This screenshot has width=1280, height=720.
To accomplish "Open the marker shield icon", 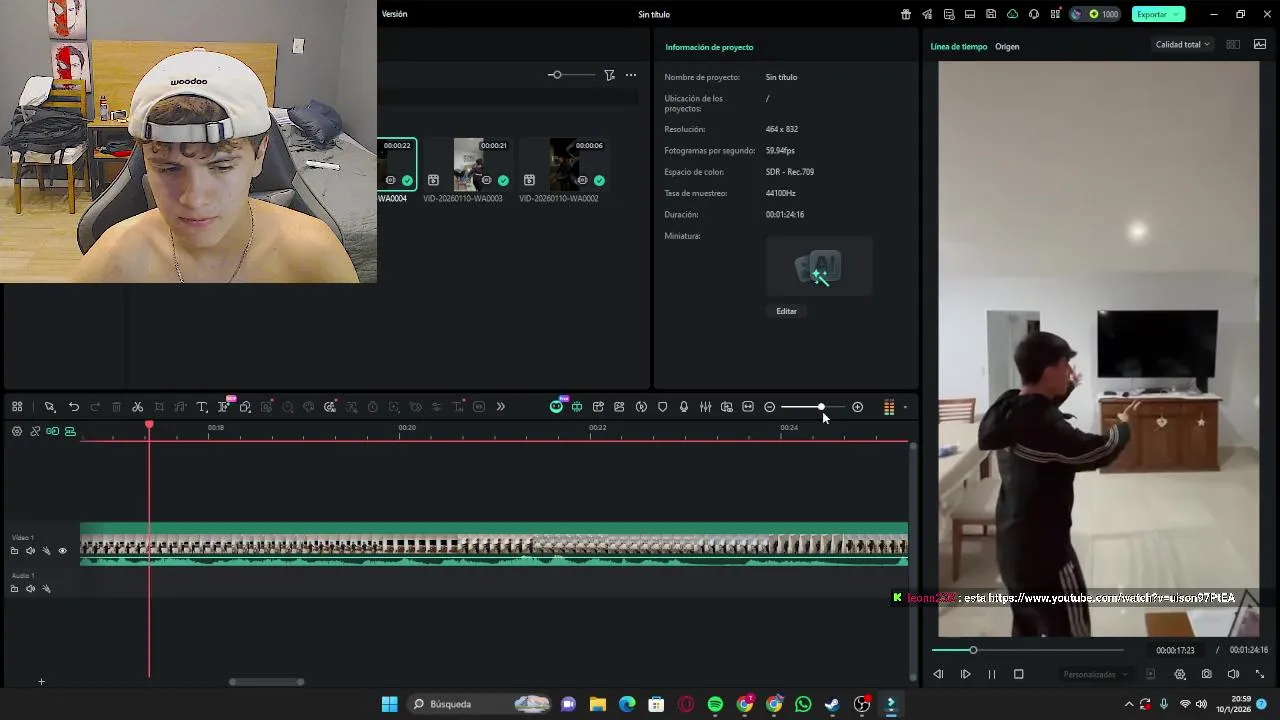I will pyautogui.click(x=662, y=407).
